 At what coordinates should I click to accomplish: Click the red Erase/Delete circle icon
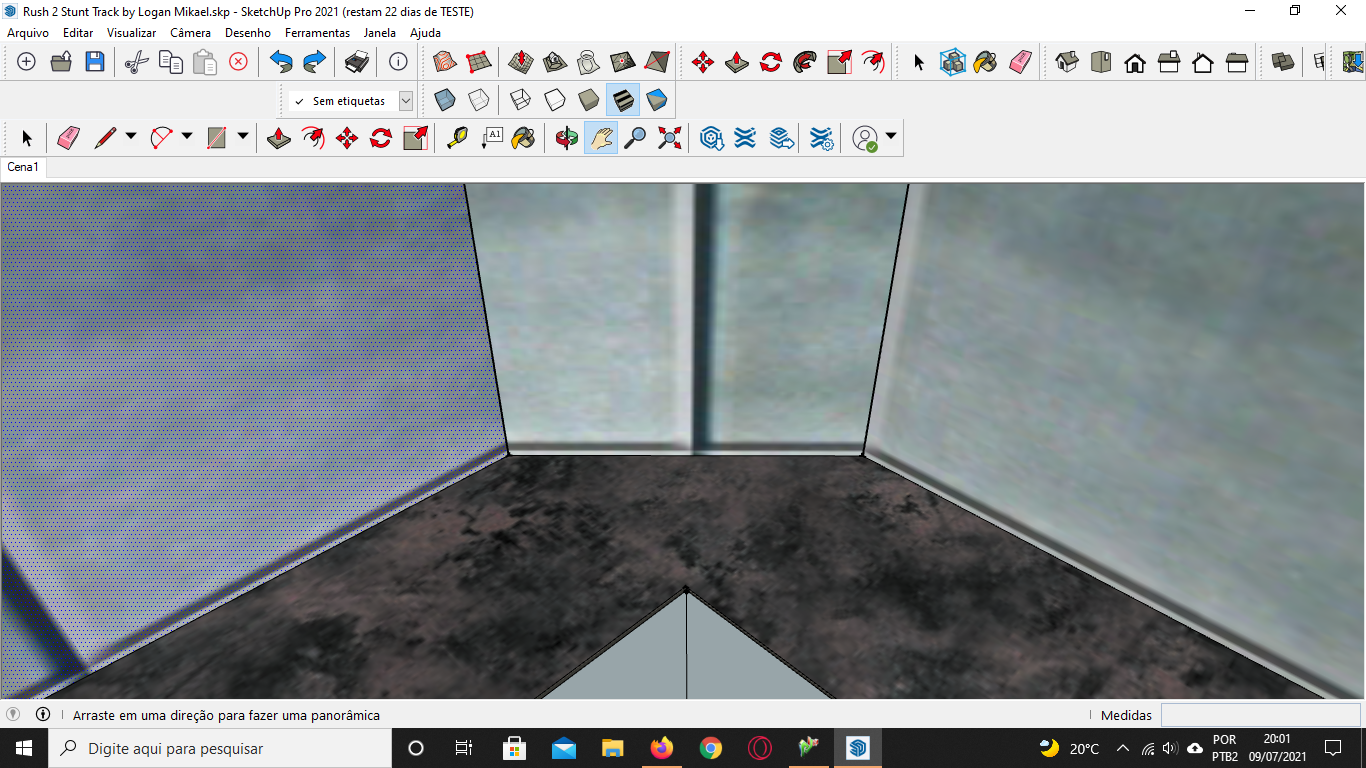click(x=239, y=62)
